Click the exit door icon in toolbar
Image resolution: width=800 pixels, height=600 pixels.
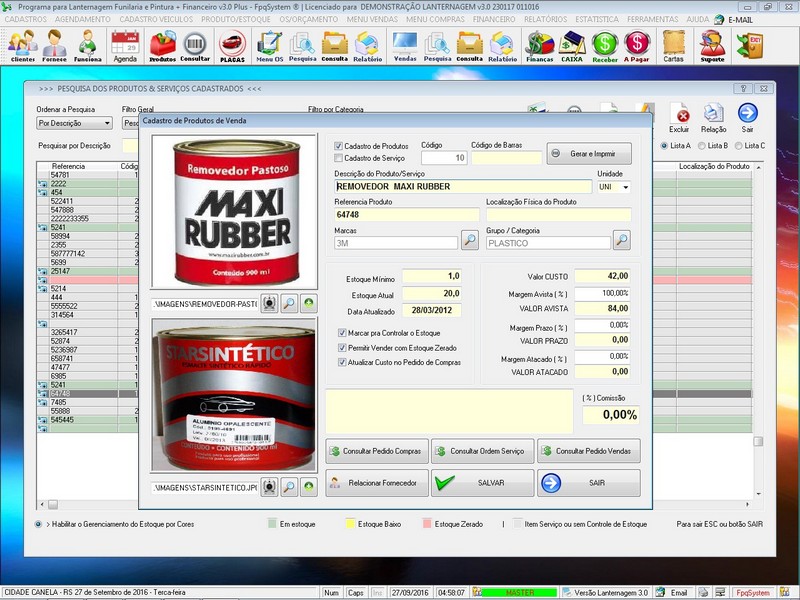point(749,45)
